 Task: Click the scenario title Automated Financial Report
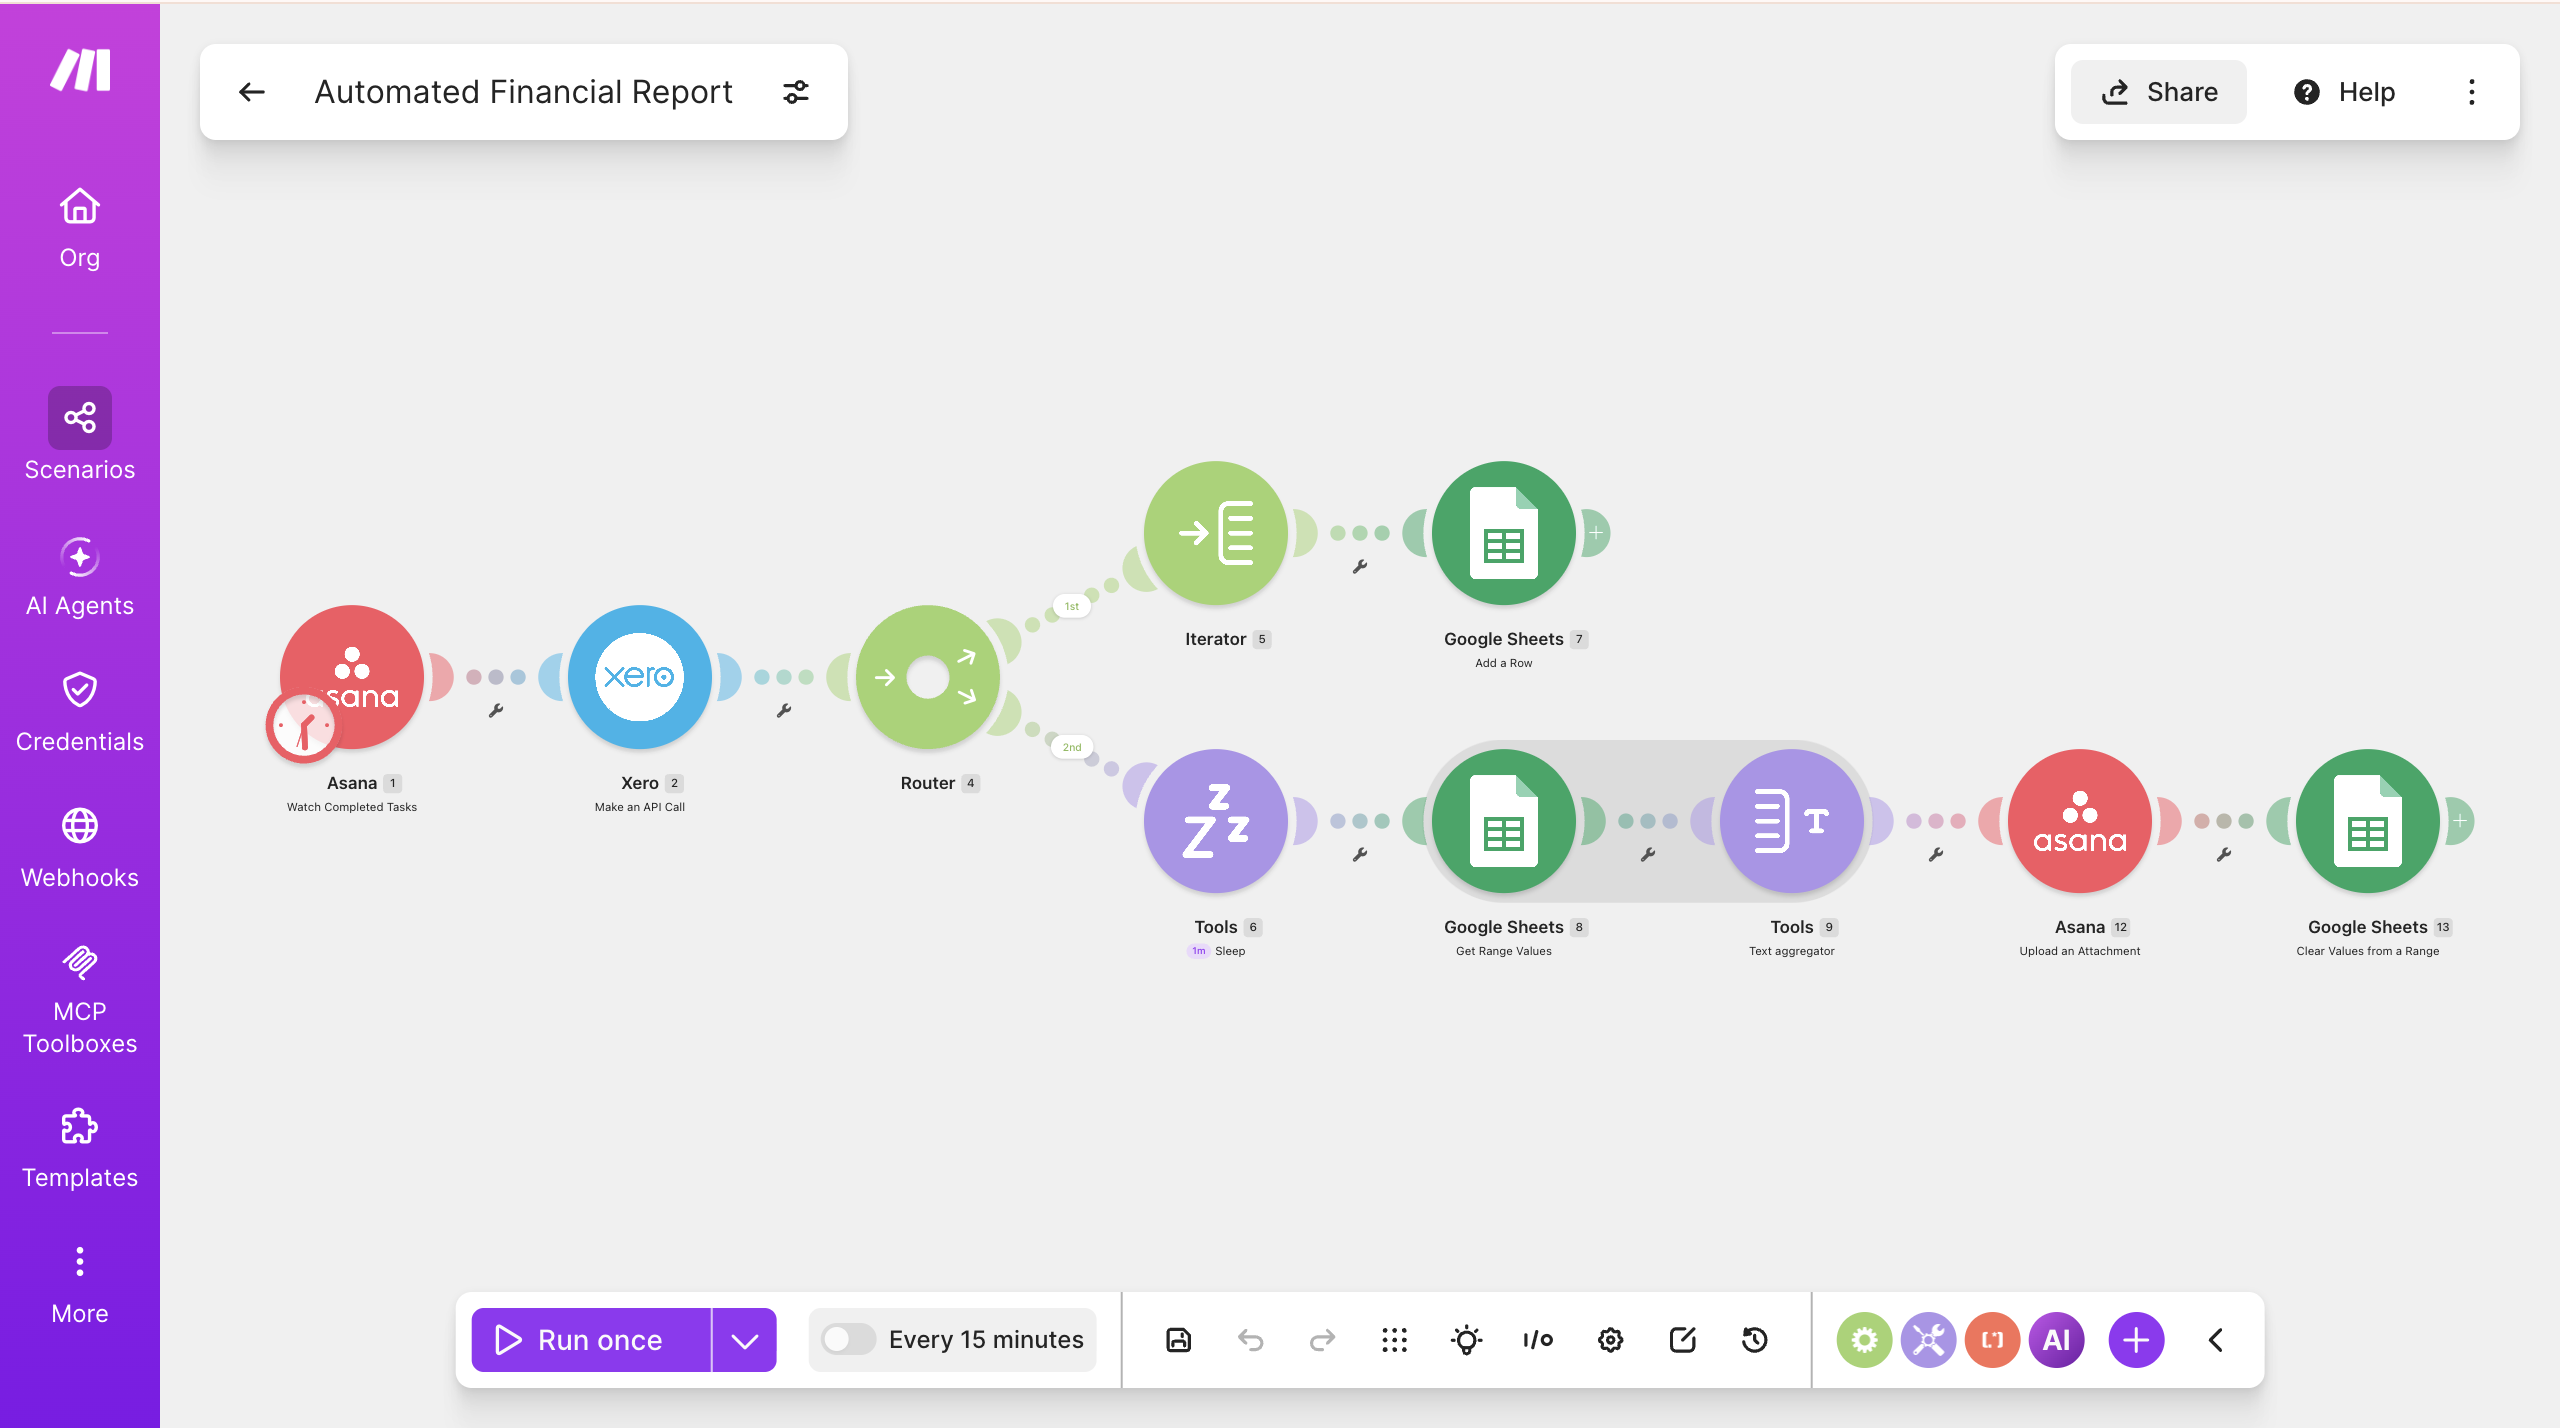524,92
